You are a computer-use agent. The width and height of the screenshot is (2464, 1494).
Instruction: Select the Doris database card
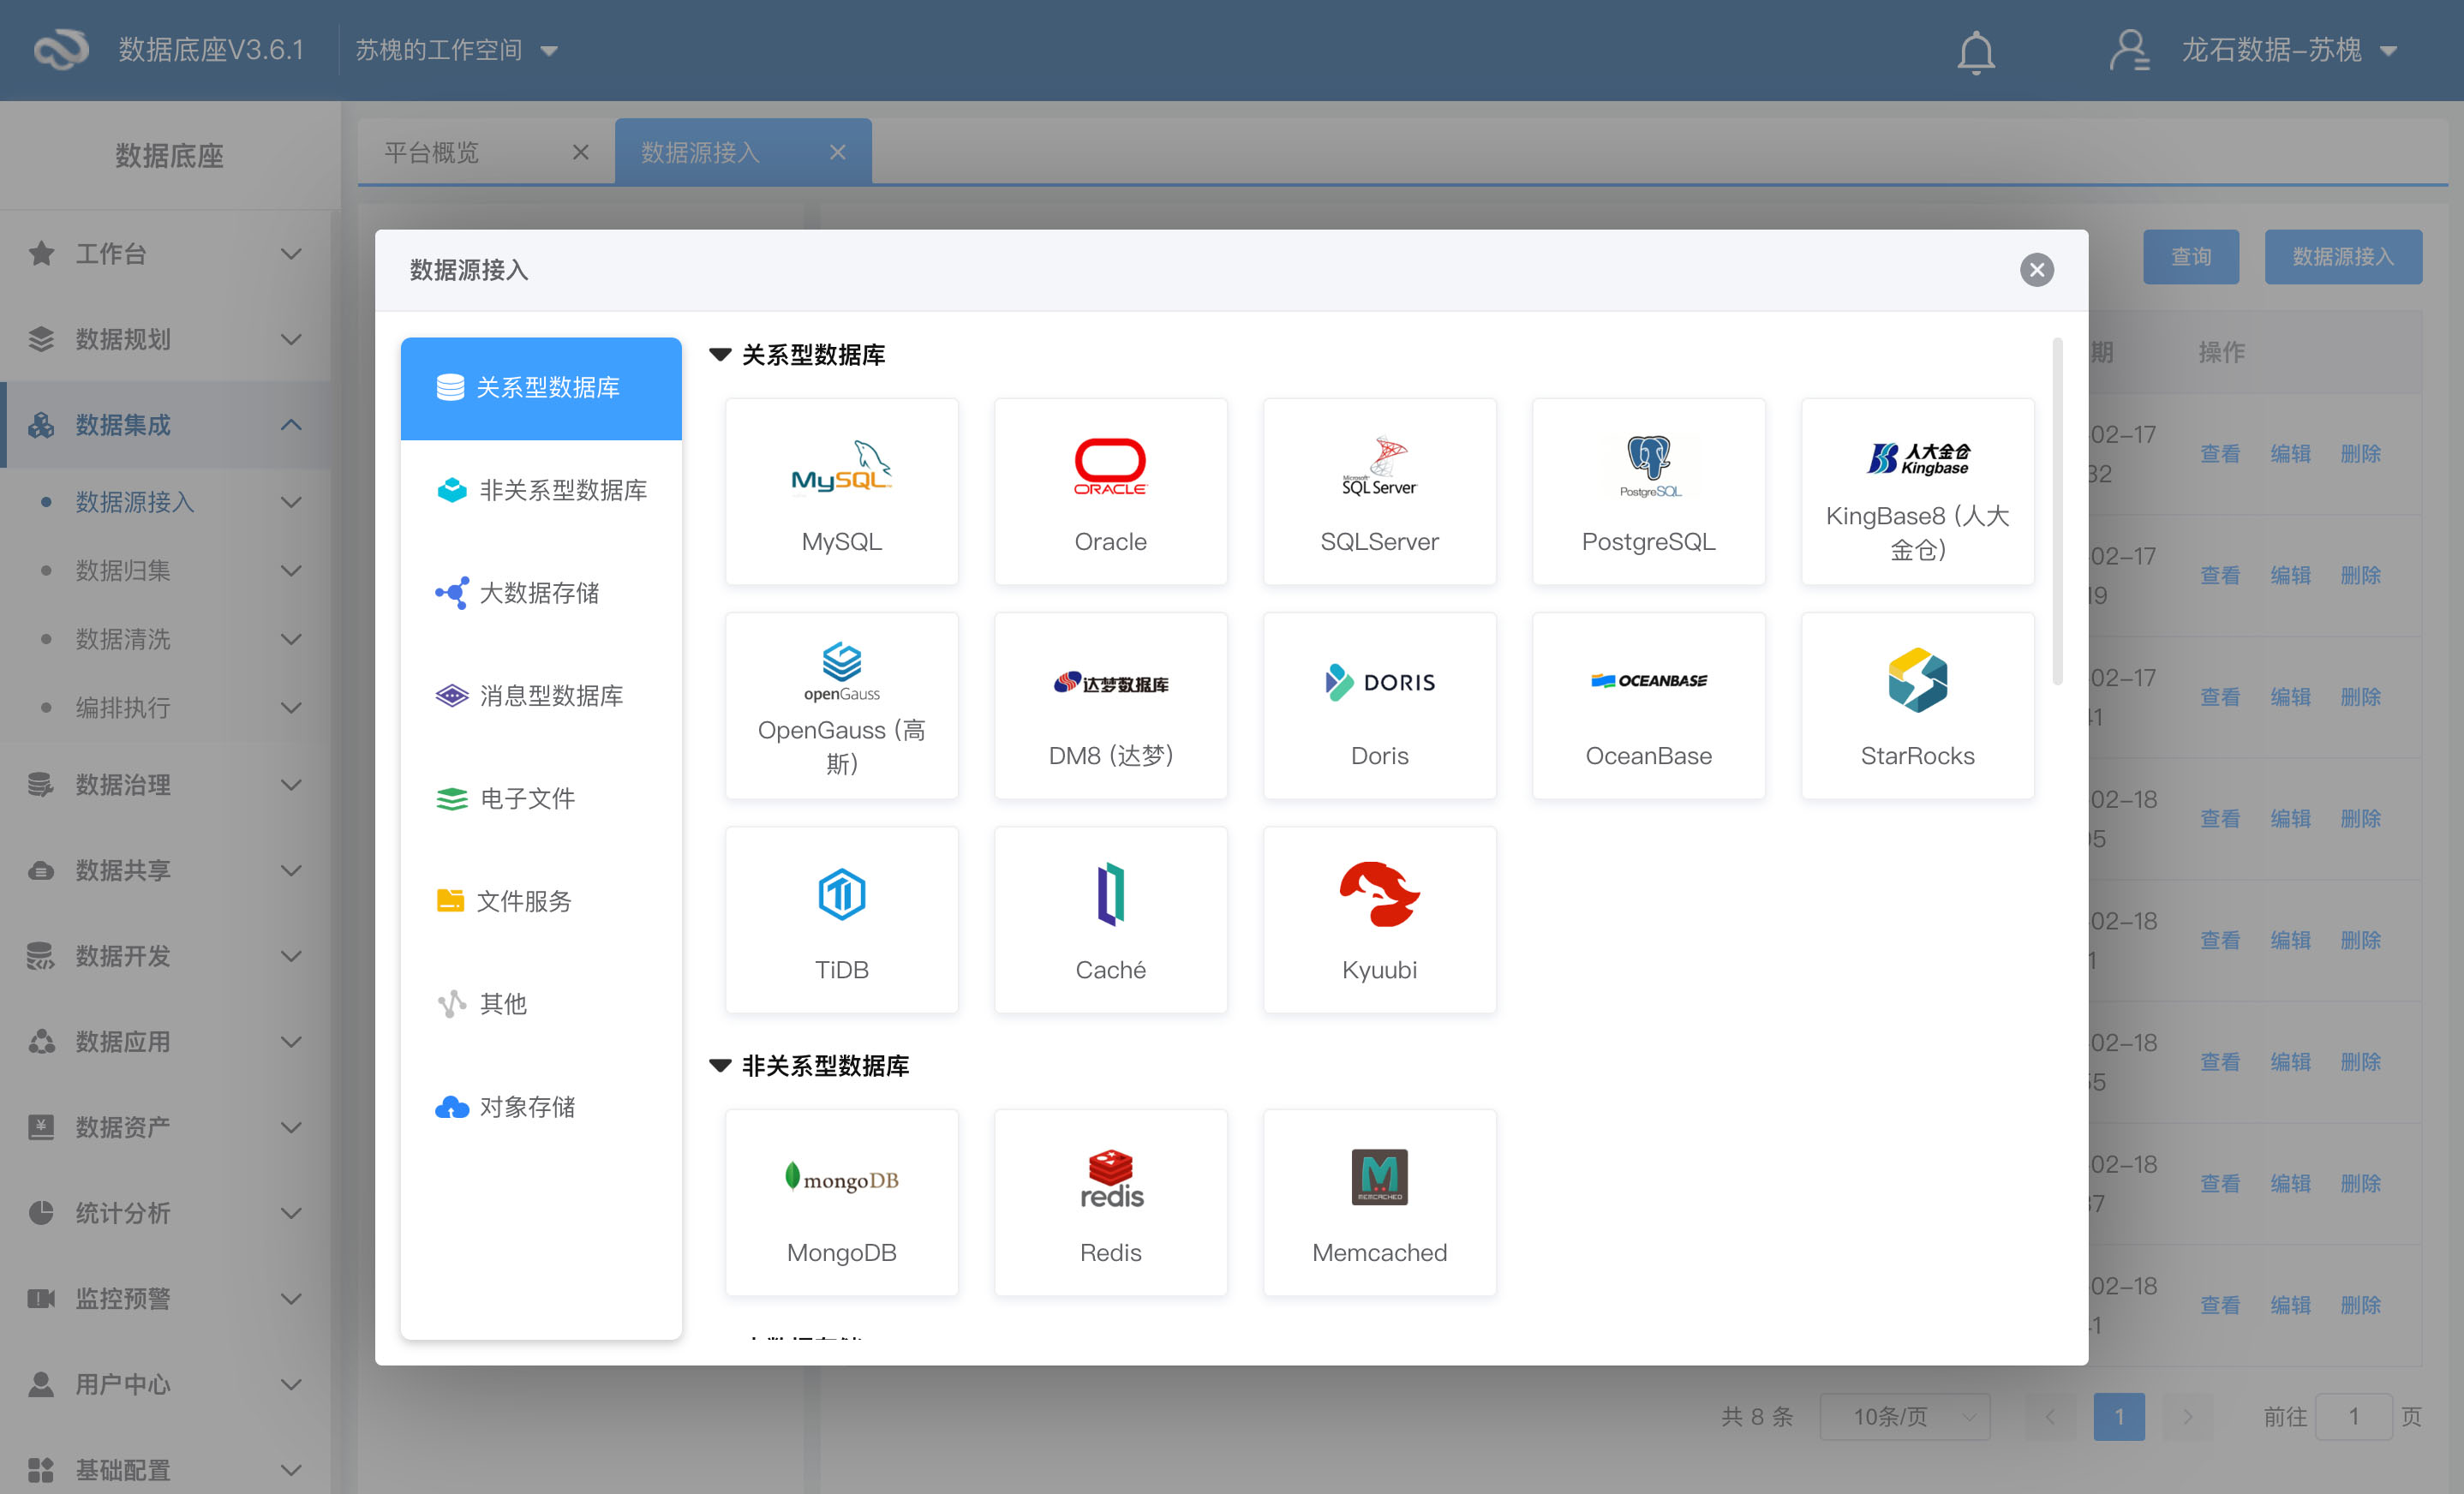click(x=1379, y=705)
